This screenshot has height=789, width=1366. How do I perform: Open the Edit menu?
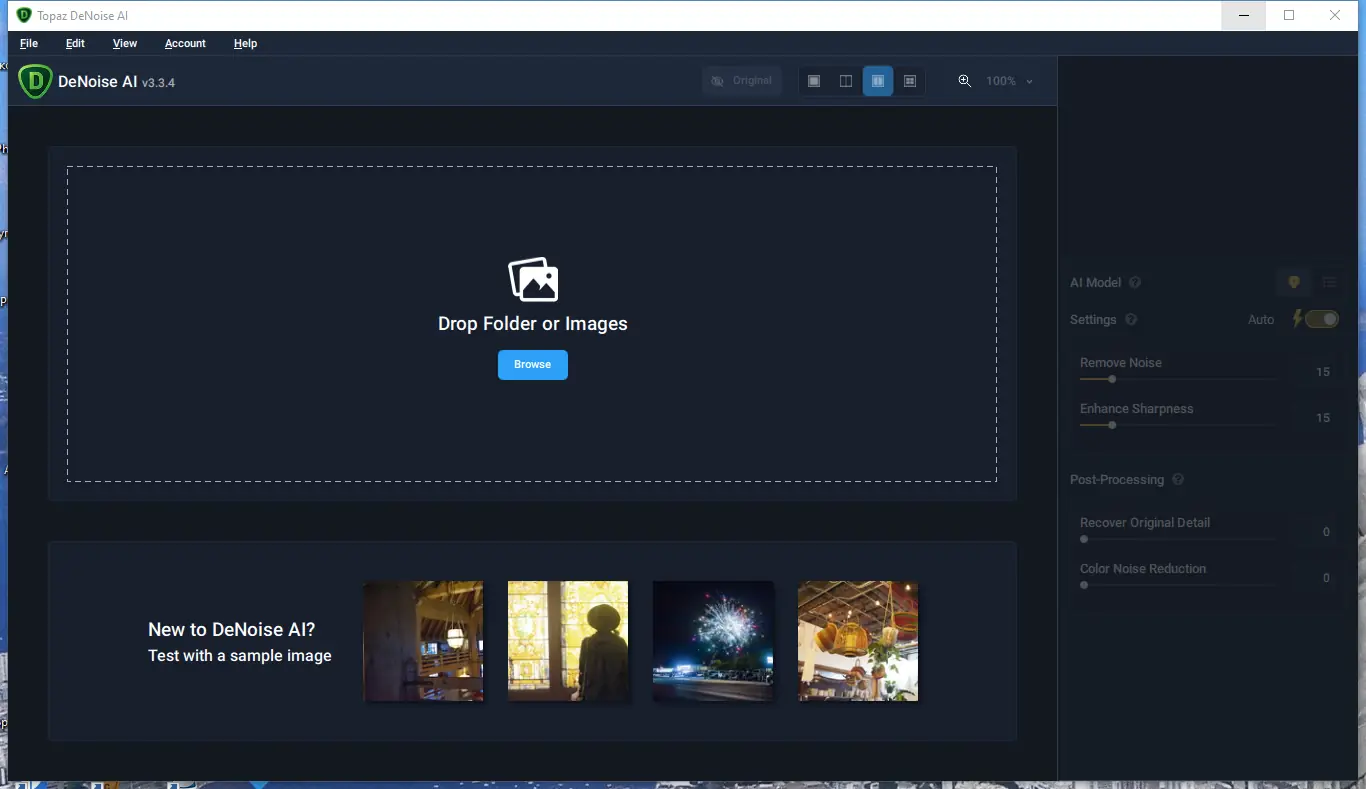coord(75,43)
